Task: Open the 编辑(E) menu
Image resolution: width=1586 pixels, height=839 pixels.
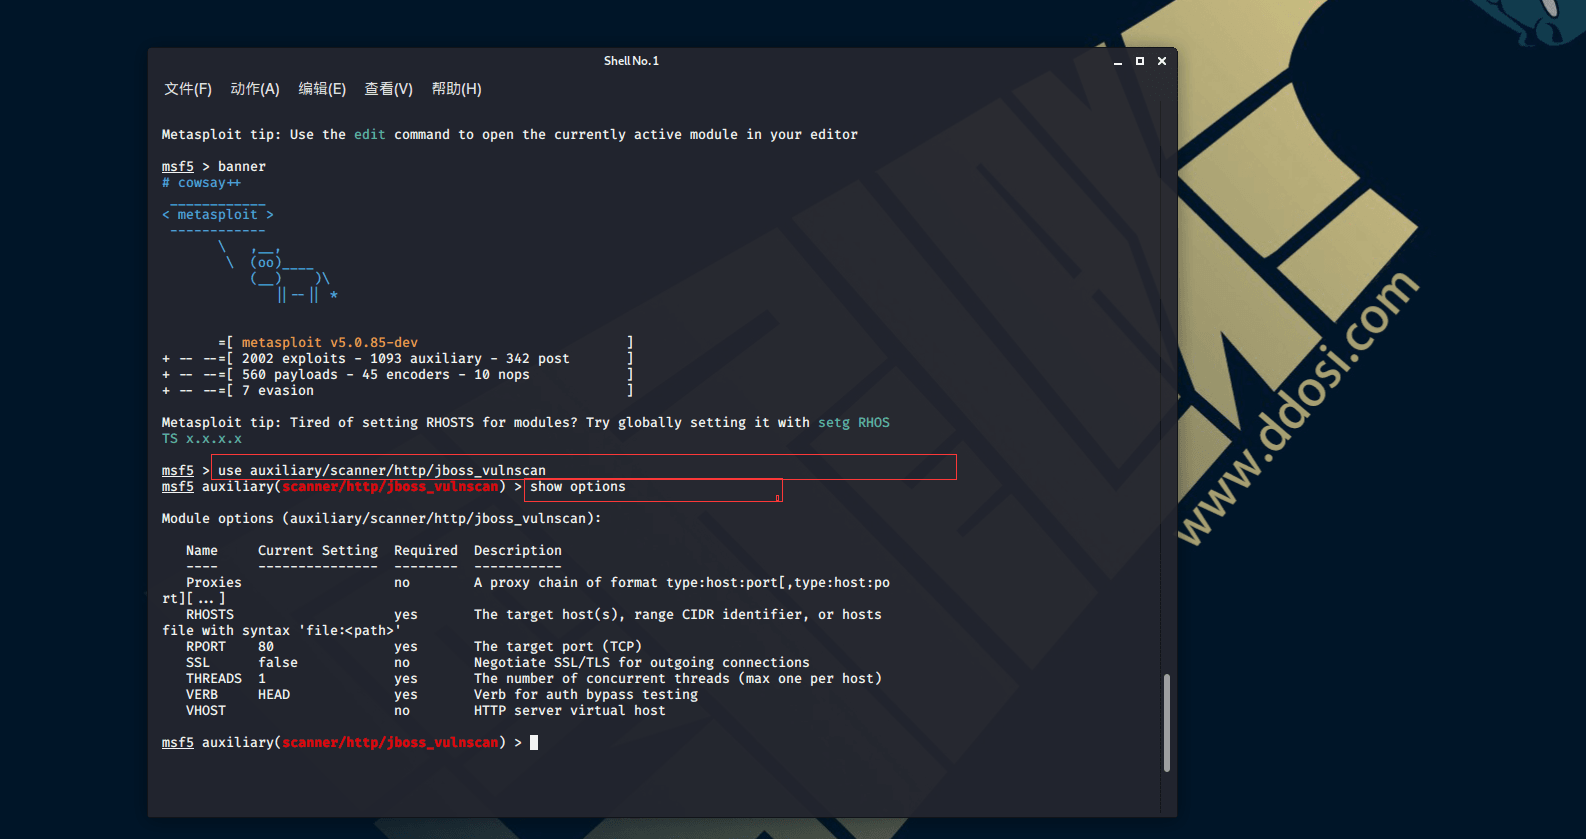Action: (322, 89)
